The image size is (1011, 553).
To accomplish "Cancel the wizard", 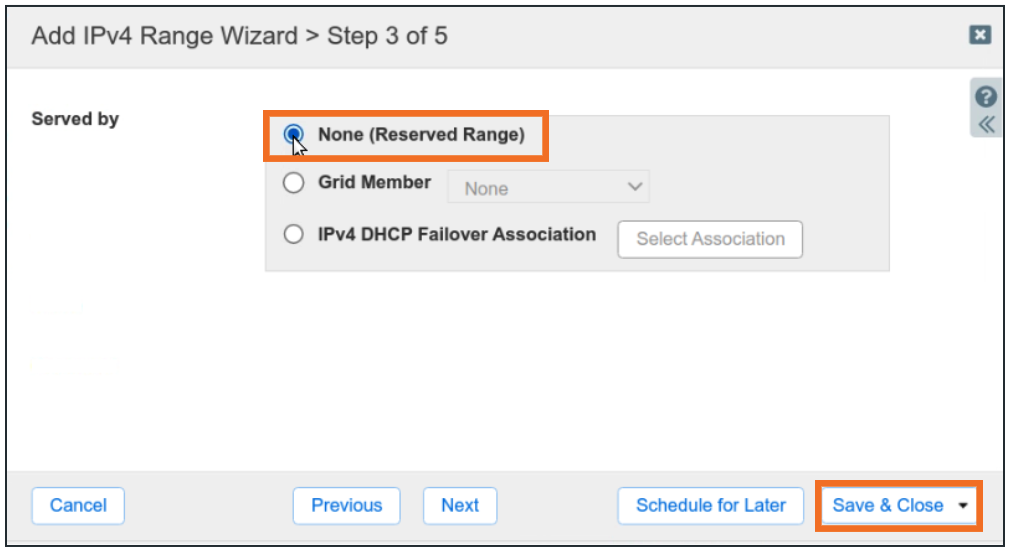I will [78, 506].
